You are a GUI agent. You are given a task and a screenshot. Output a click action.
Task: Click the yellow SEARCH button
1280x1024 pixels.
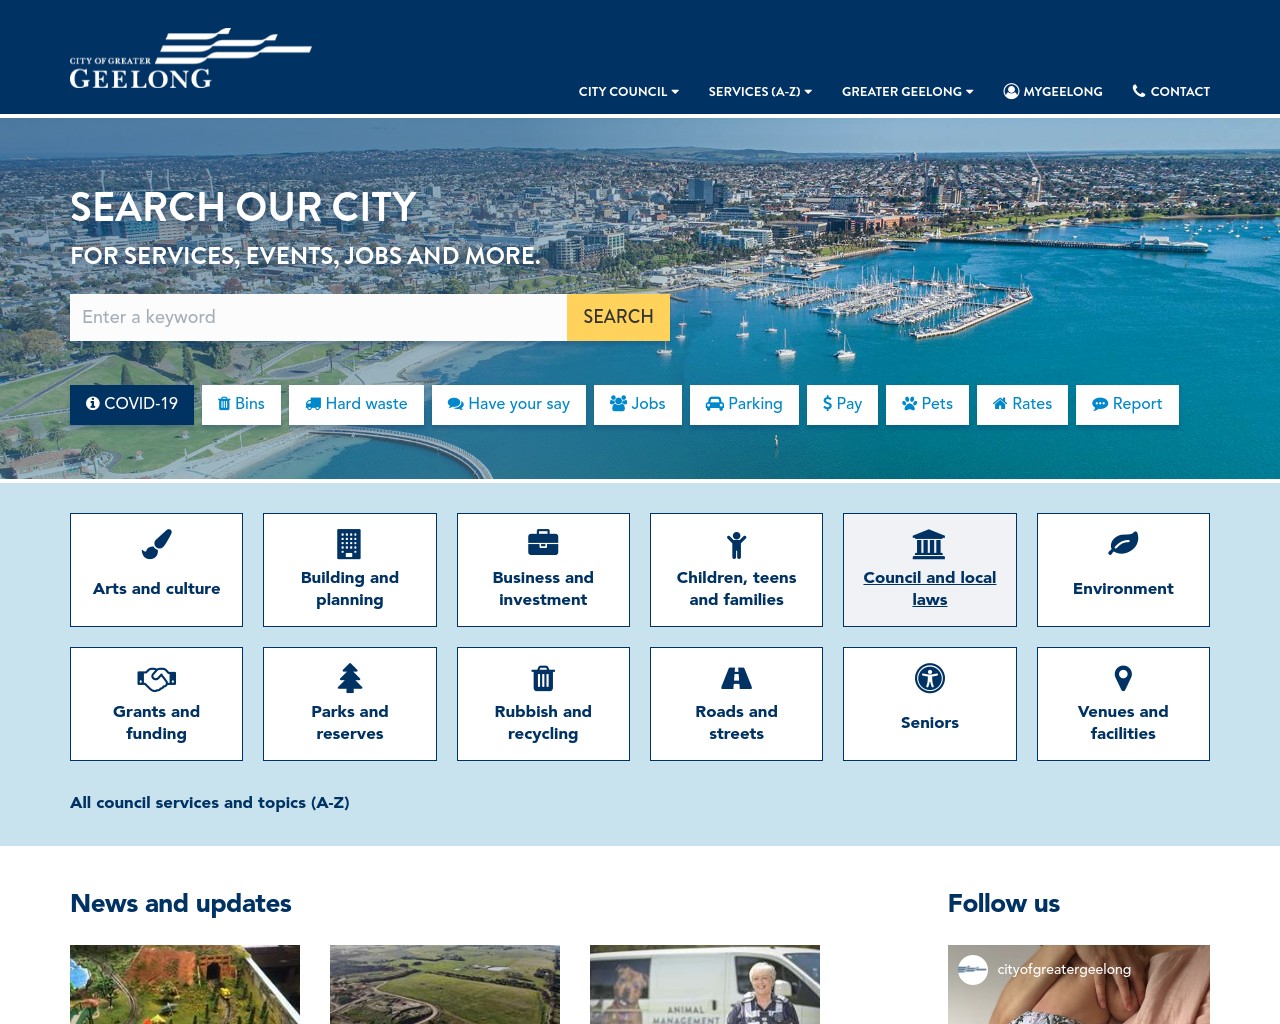coord(618,317)
